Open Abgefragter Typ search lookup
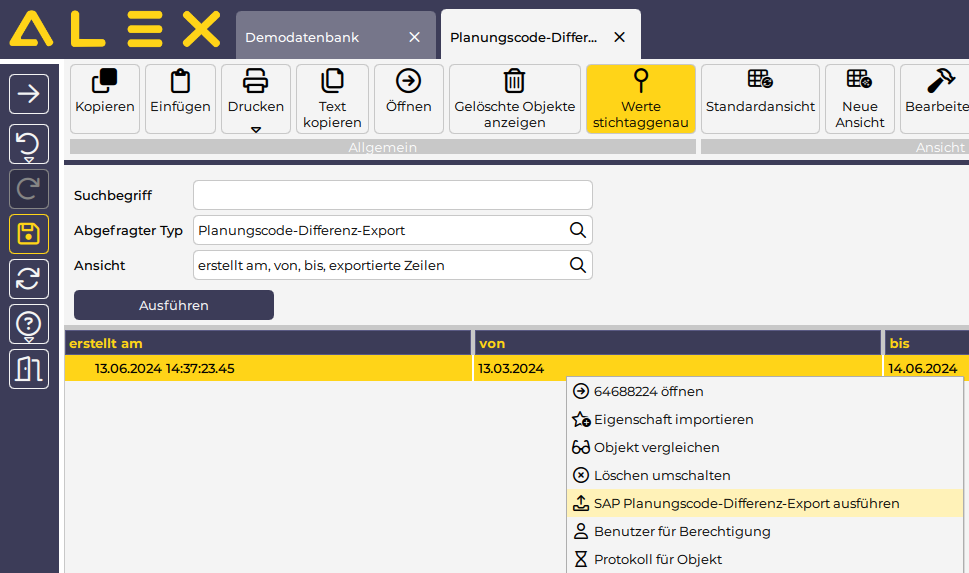 click(x=577, y=230)
